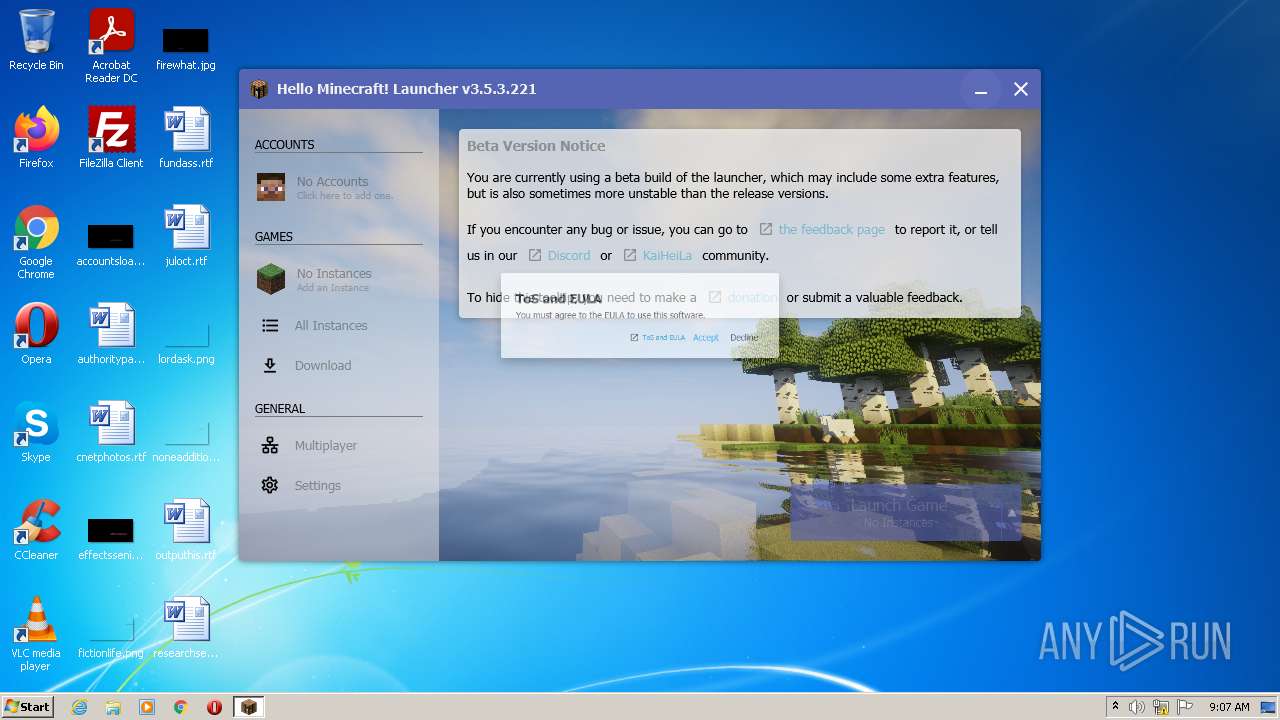This screenshot has width=1280, height=720.
Task: Select firewhat.jpg file on desktop
Action: point(186,49)
